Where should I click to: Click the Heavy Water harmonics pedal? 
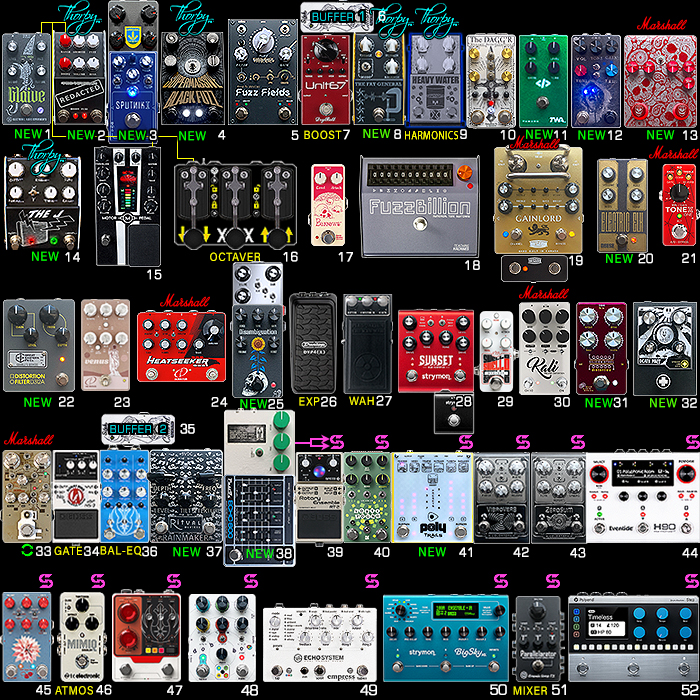tap(435, 79)
